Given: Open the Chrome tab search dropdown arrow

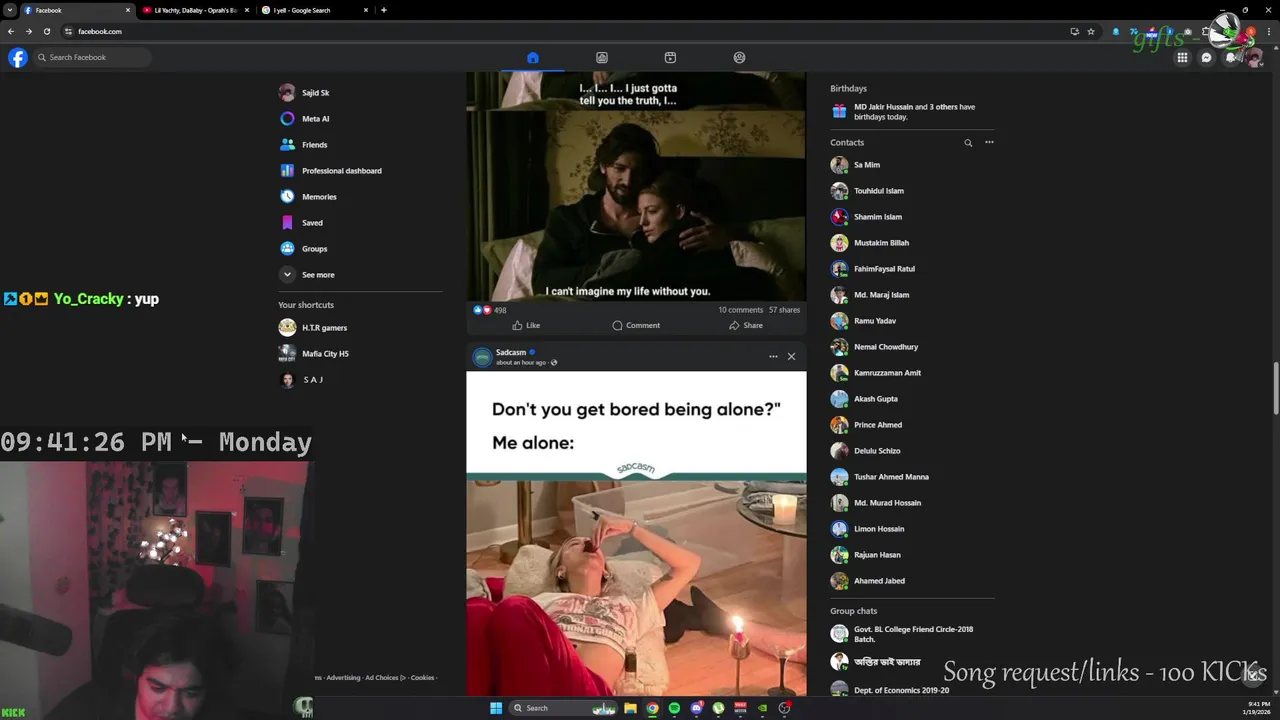Looking at the screenshot, I should 9,10.
